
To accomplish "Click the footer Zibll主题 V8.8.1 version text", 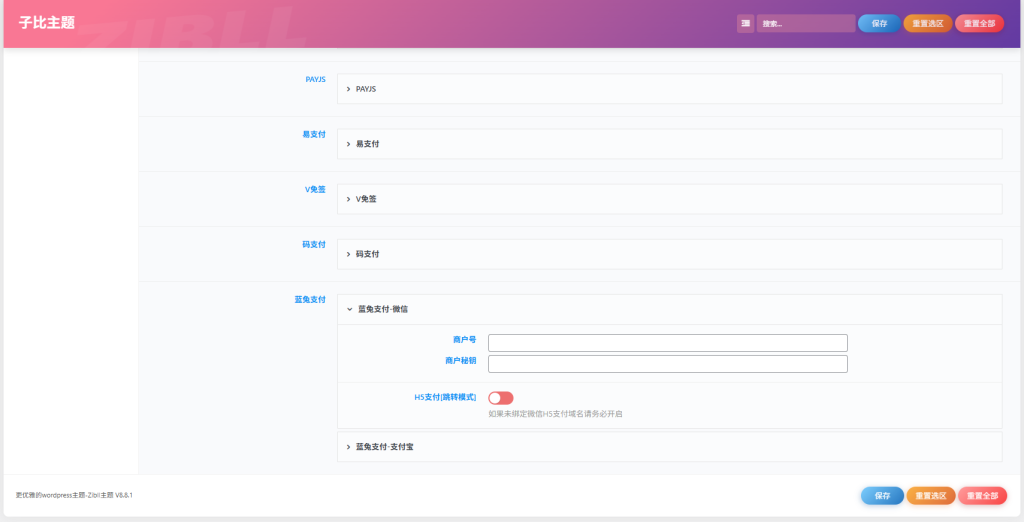I will (110, 495).
